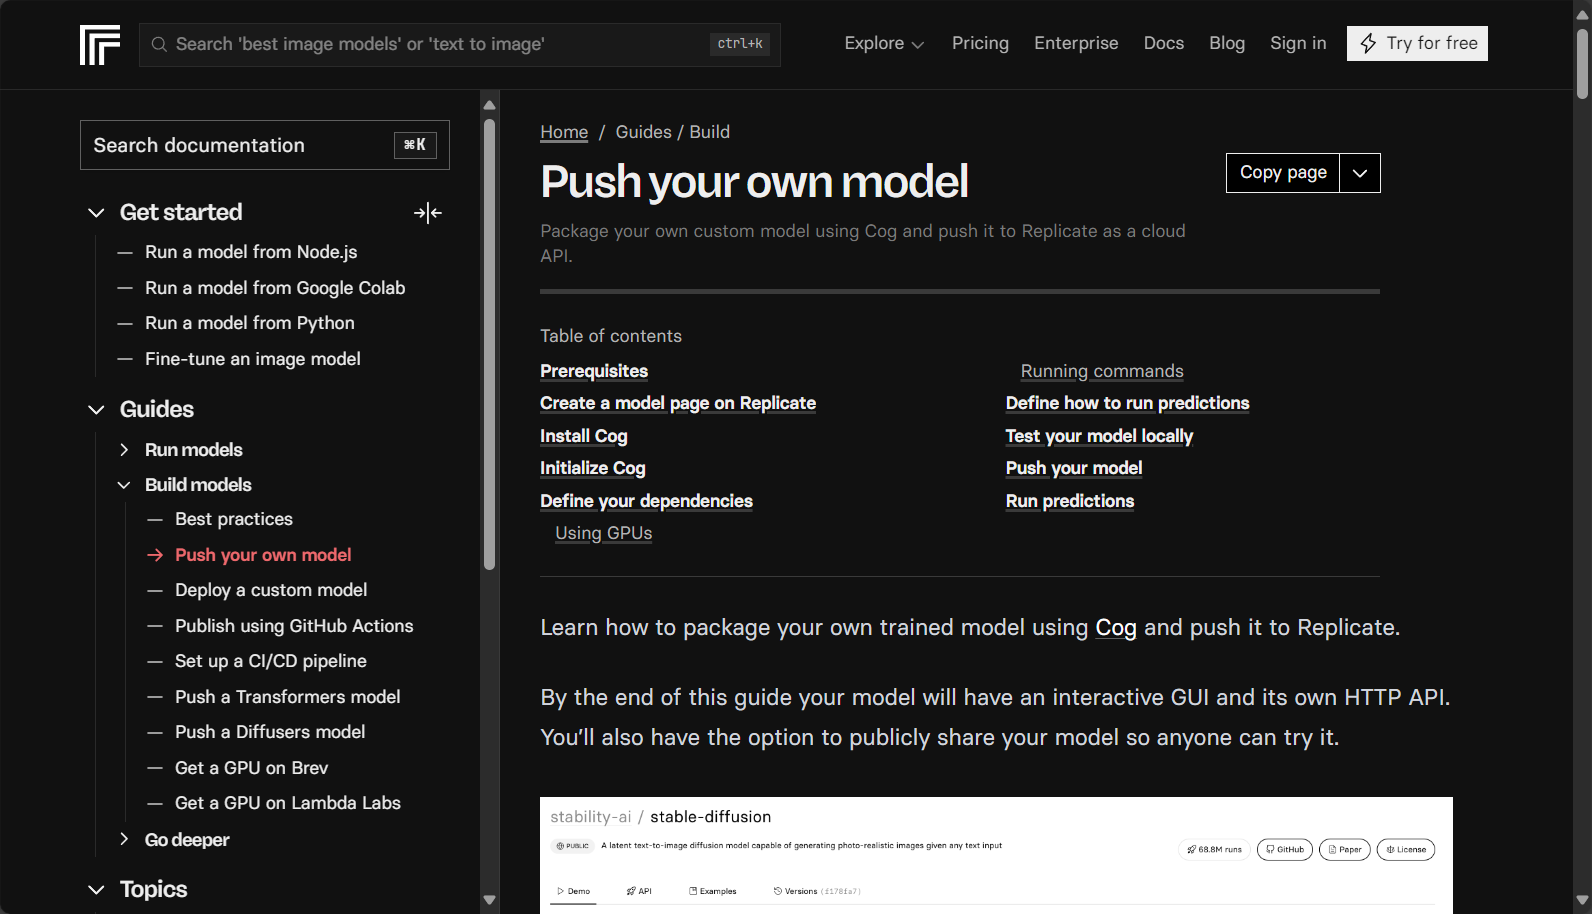The image size is (1592, 914).
Task: Click the sidebar scrollbar up arrow
Action: [x=489, y=105]
